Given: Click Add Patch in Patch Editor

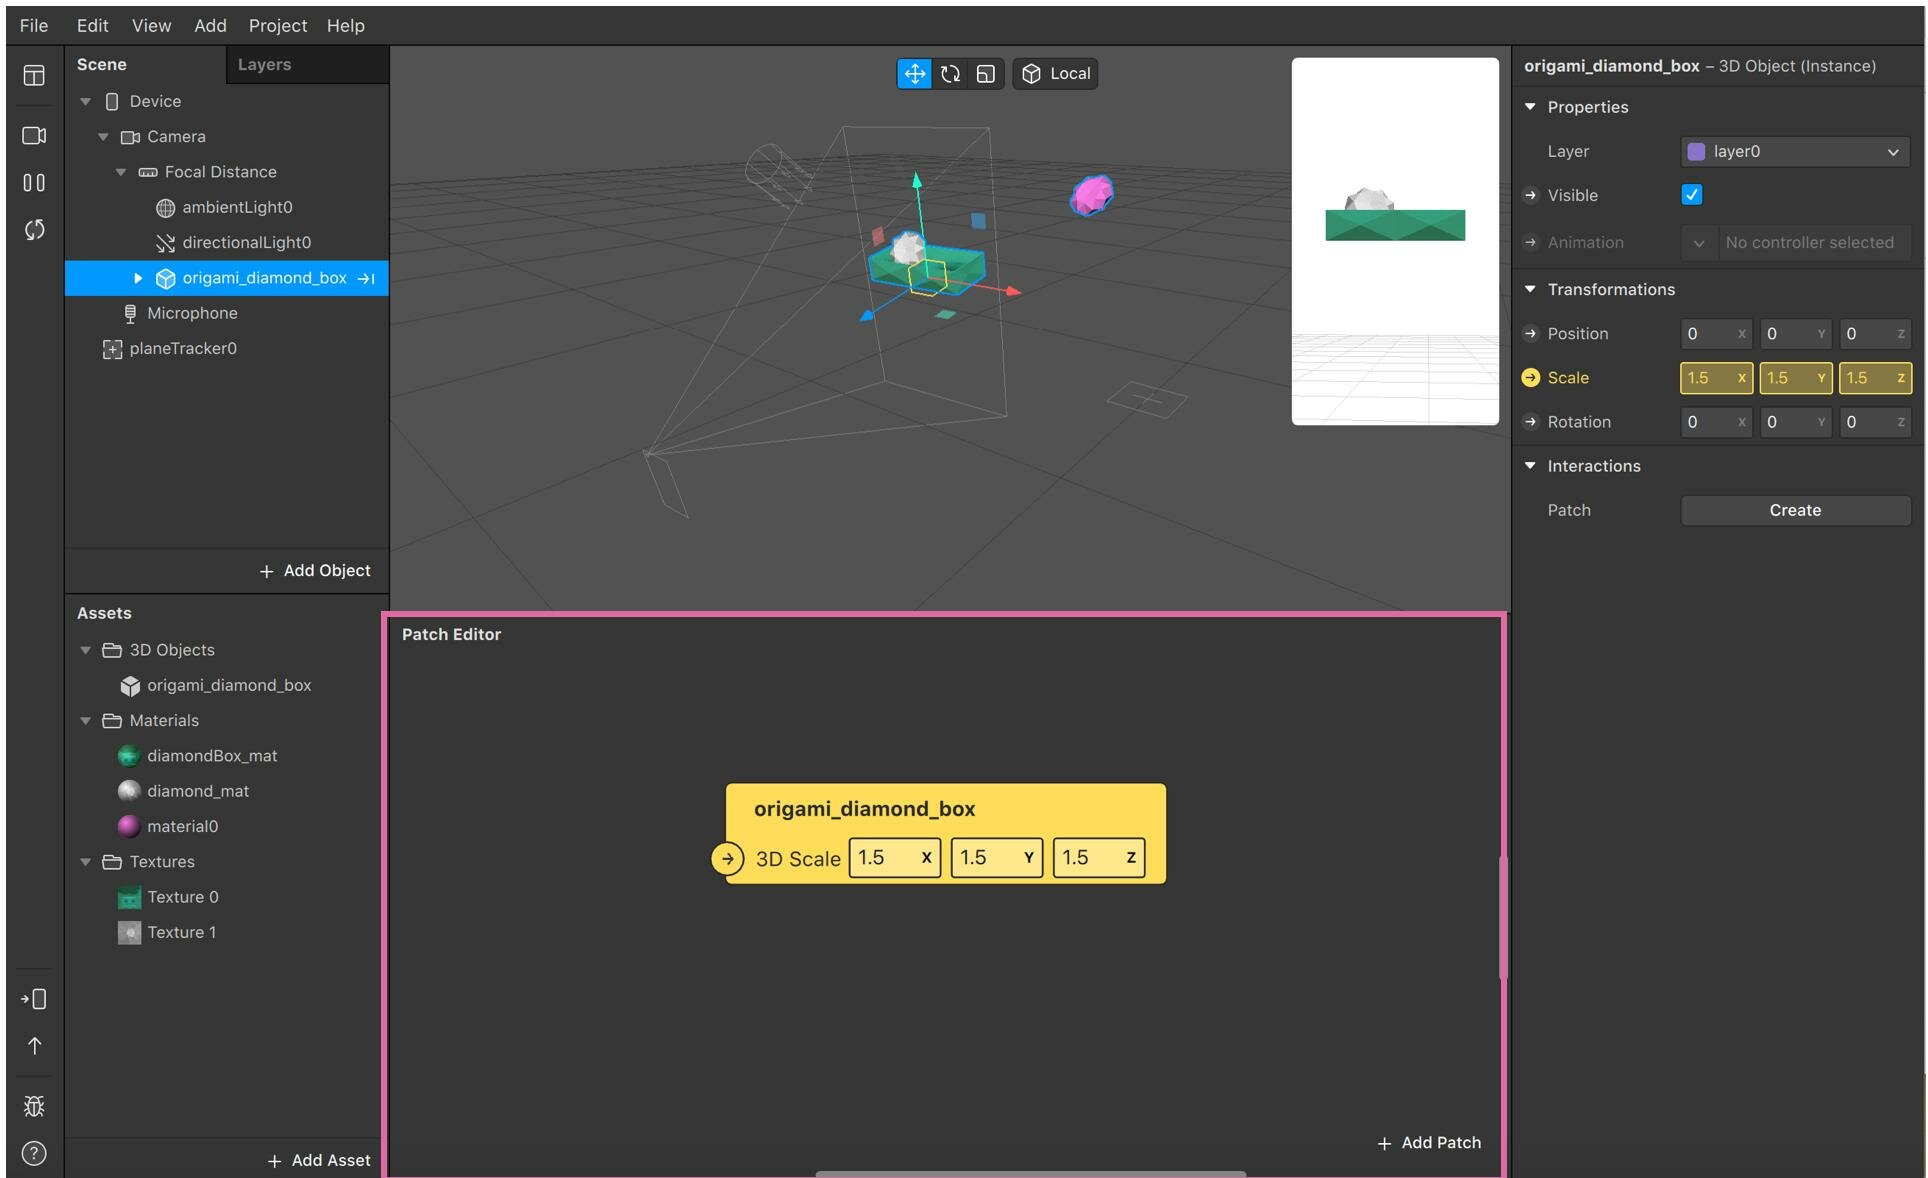Looking at the screenshot, I should [1428, 1142].
